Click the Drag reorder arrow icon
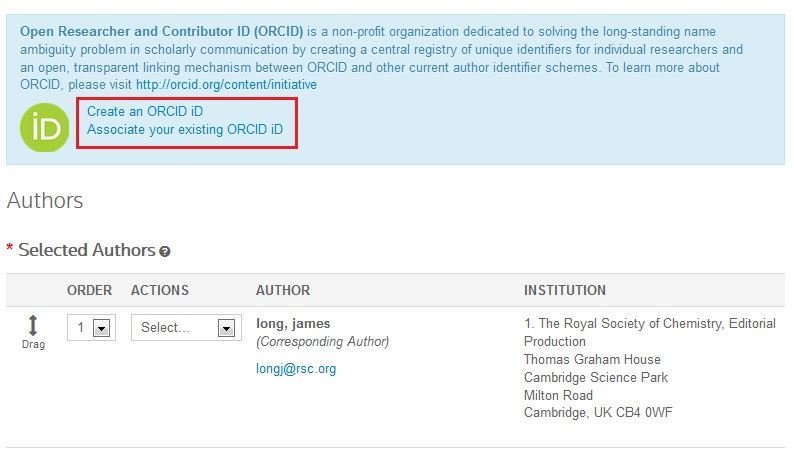This screenshot has width=794, height=458. click(33, 325)
